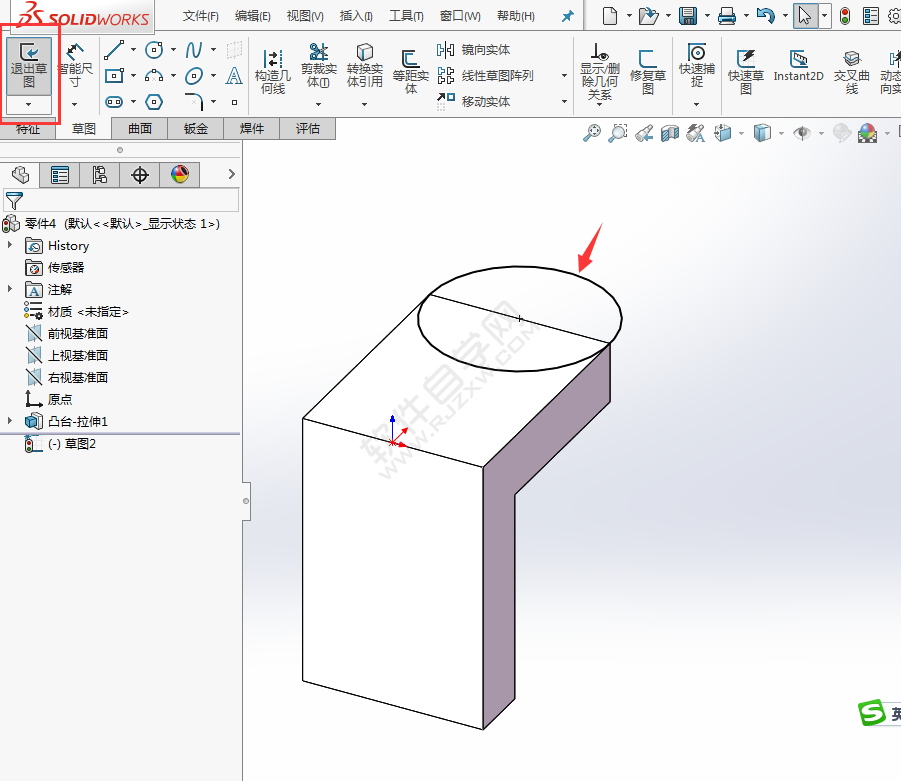Click the Exit Sketch (退出草图) button

point(29,65)
